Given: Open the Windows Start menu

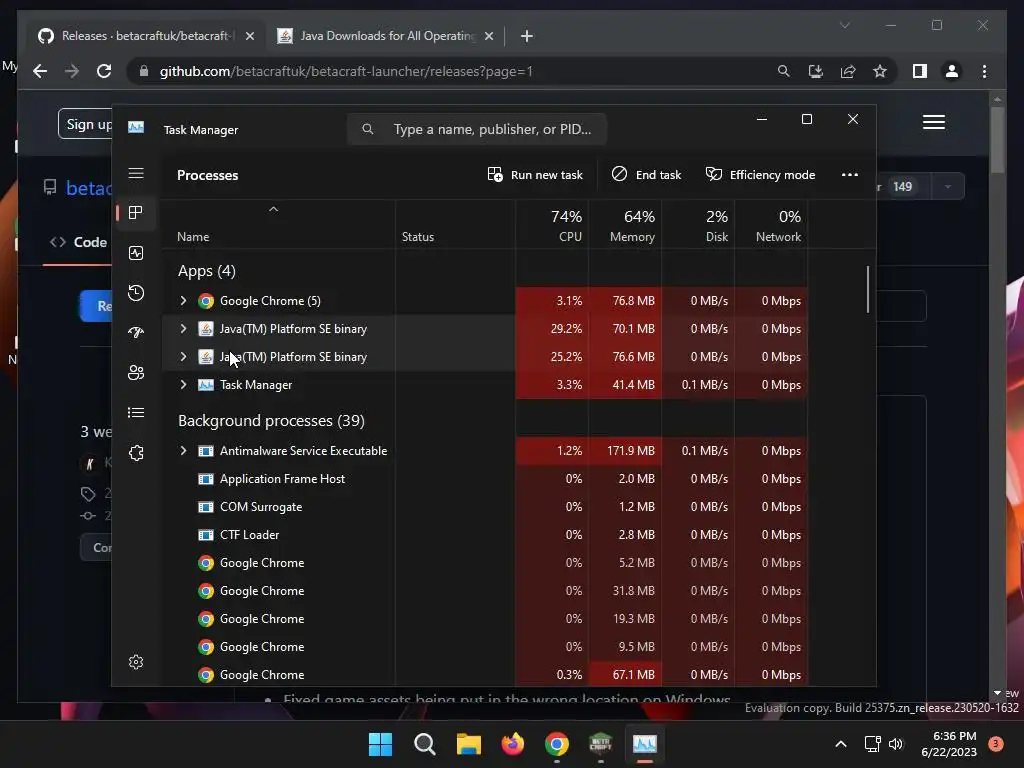Looking at the screenshot, I should 380,744.
